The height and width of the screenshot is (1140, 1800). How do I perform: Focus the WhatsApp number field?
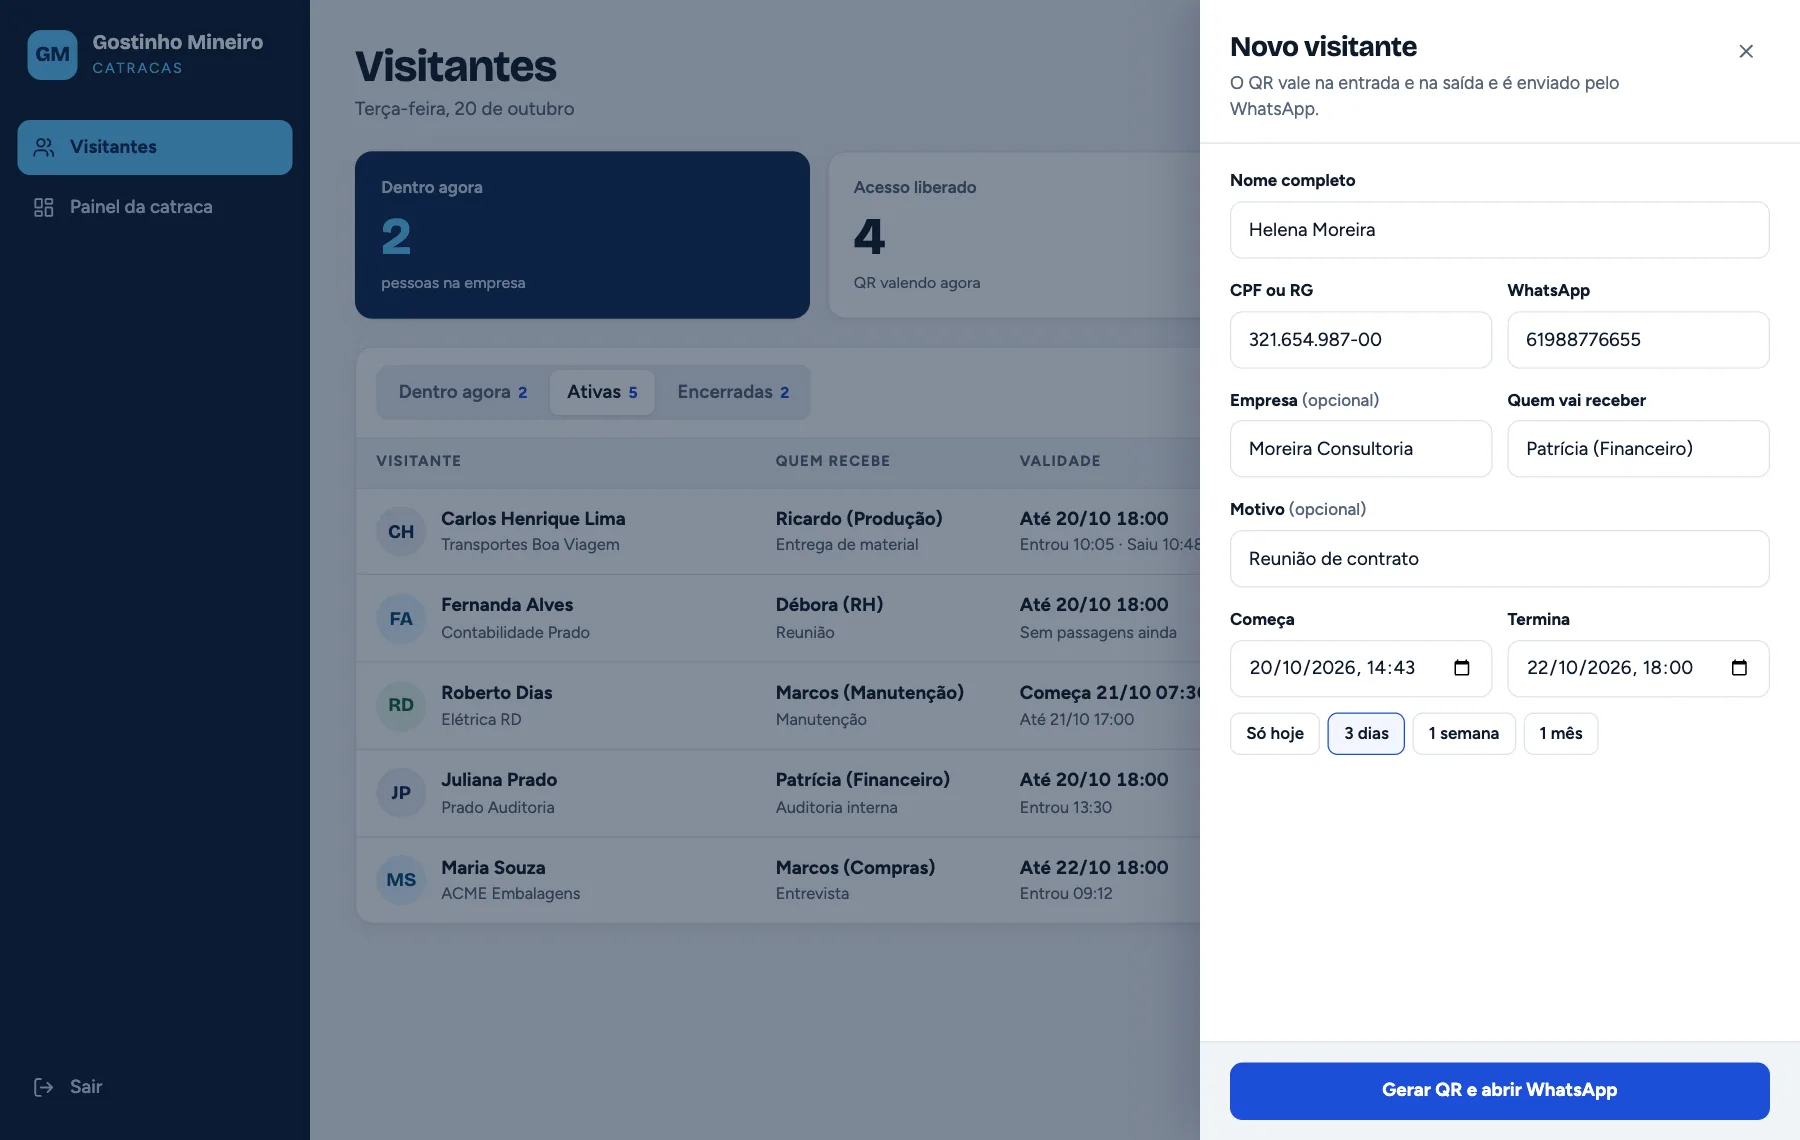coord(1638,340)
